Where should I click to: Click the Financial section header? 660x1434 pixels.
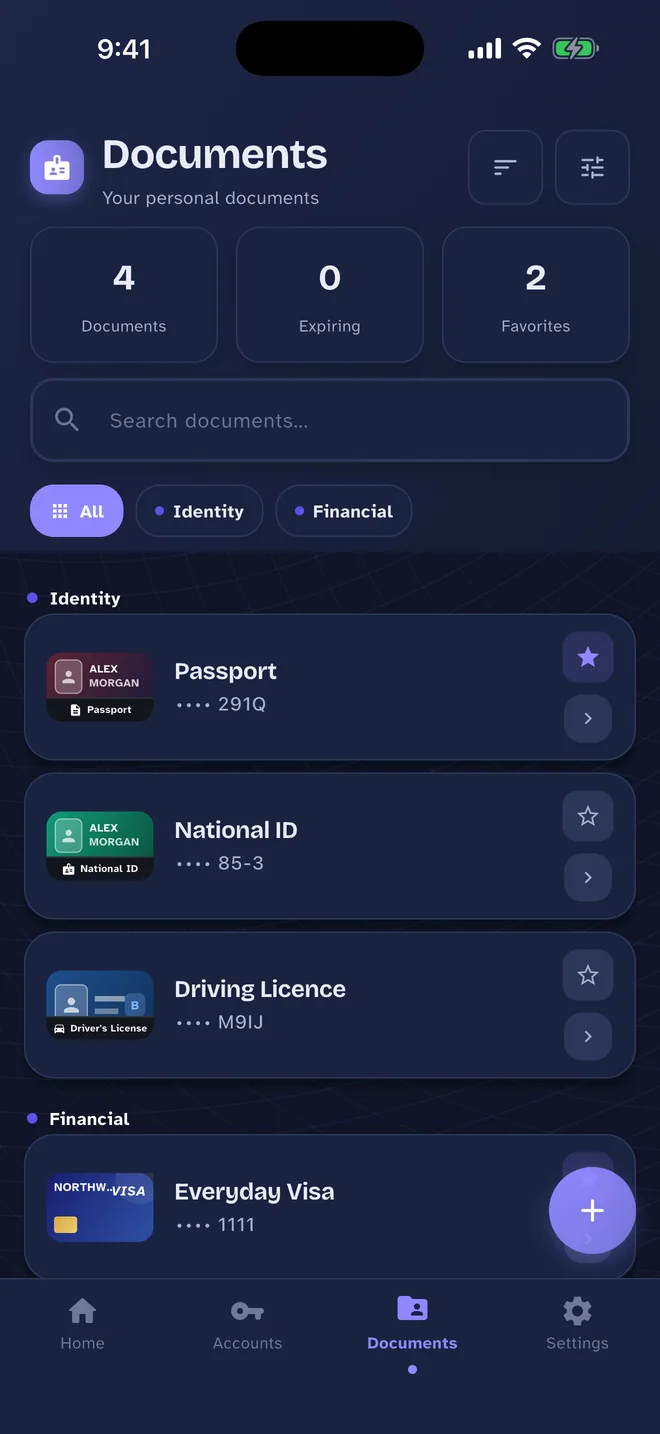click(89, 1119)
